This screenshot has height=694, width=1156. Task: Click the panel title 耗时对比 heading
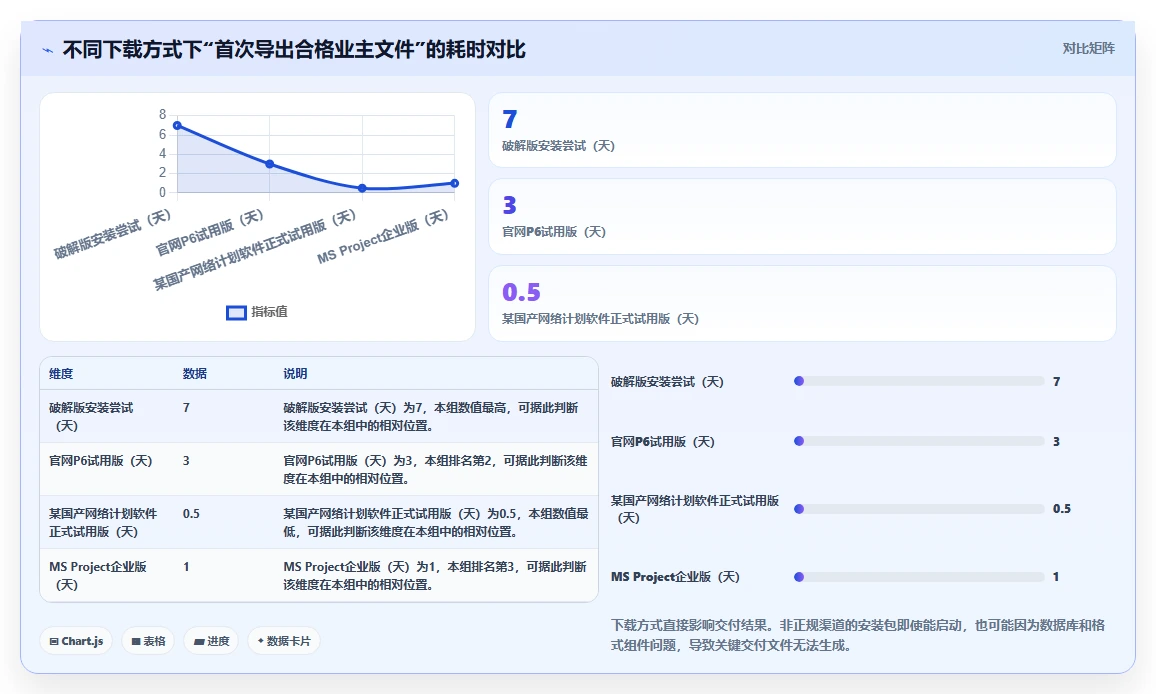click(294, 50)
